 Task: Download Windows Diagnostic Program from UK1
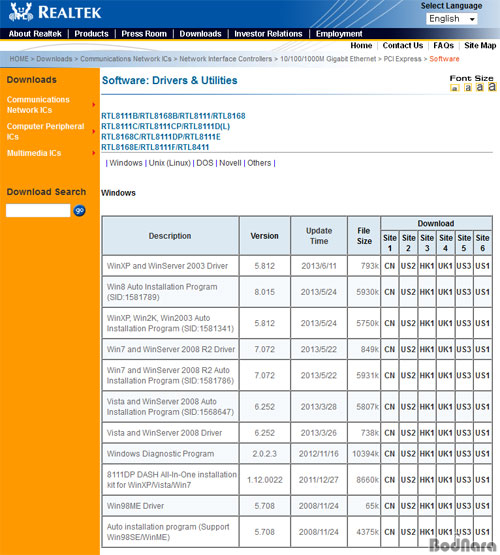[445, 454]
